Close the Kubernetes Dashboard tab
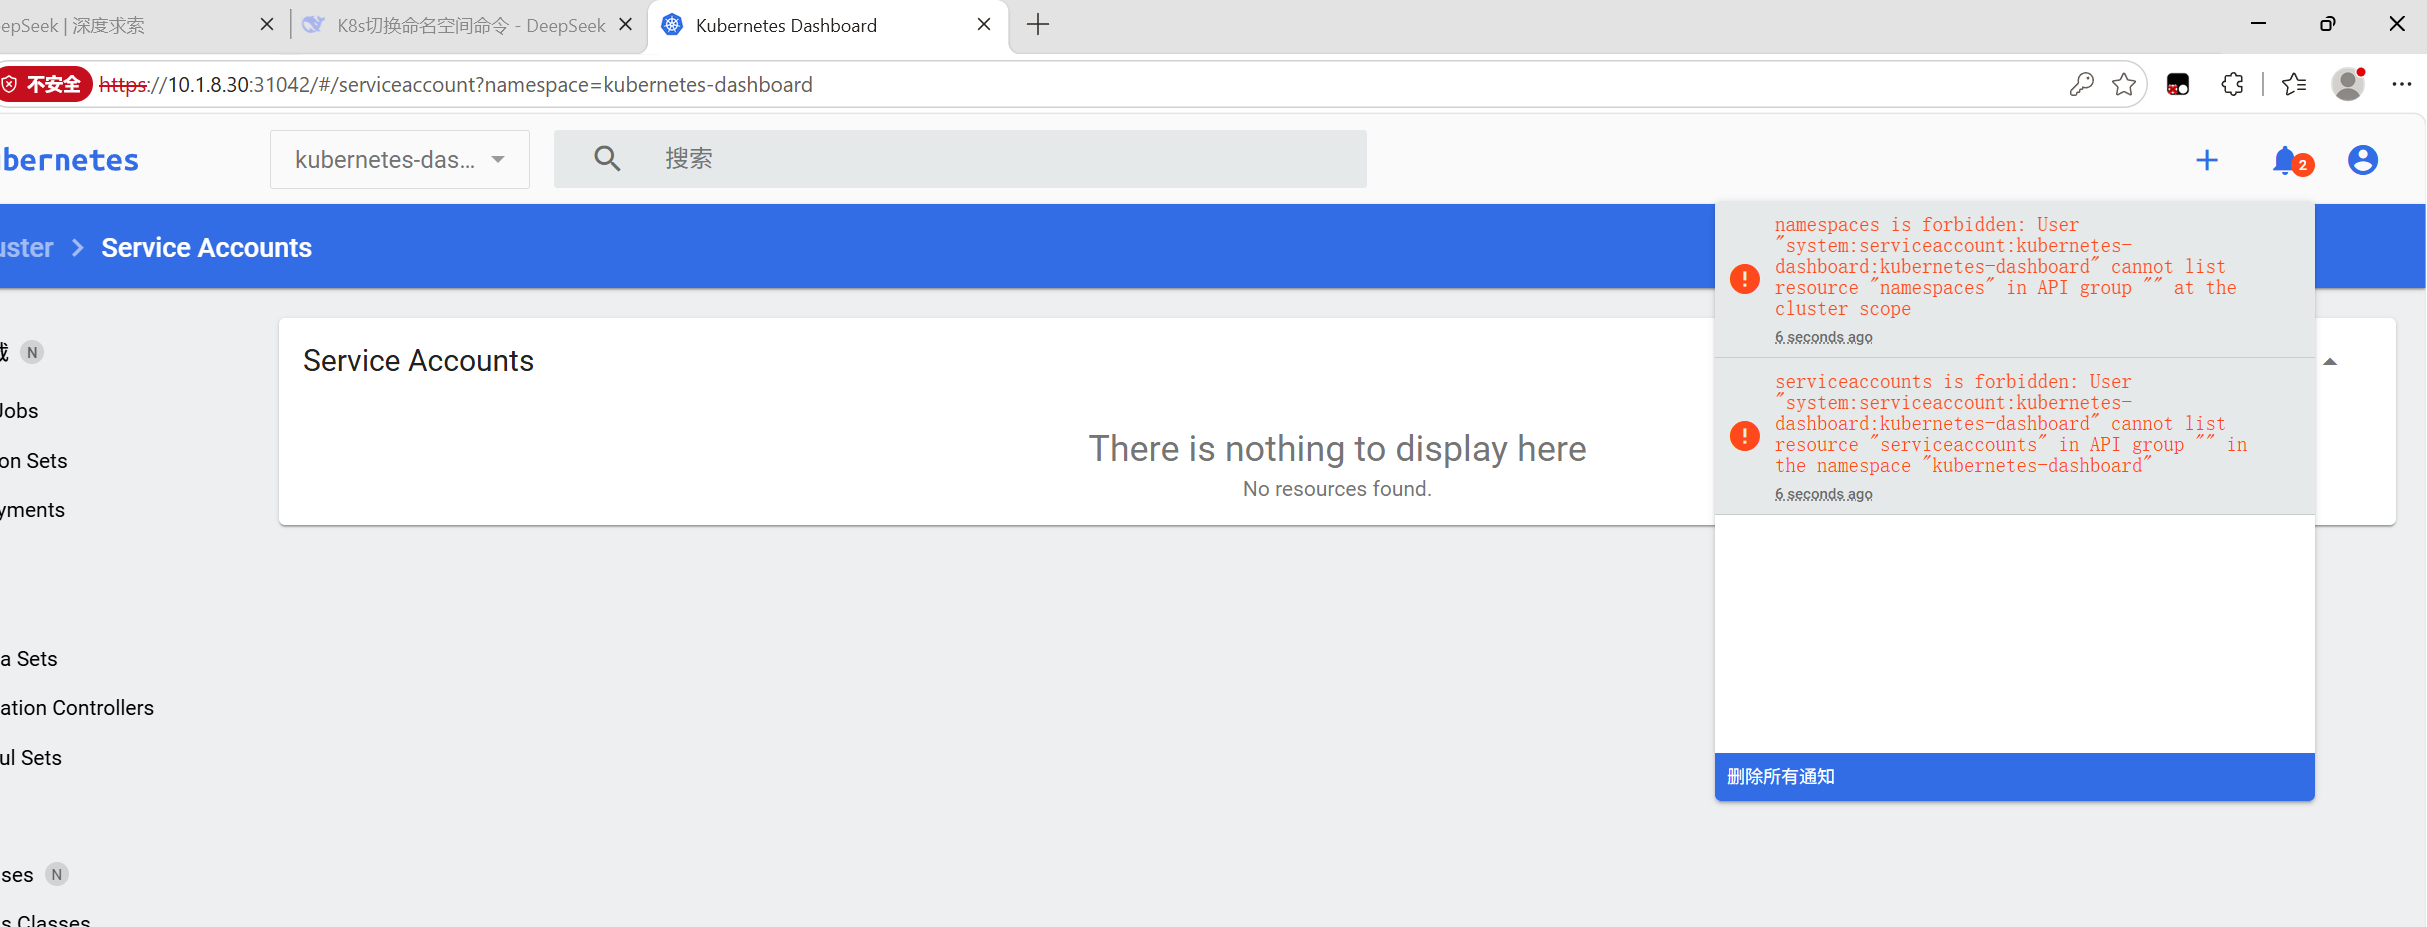 point(984,25)
